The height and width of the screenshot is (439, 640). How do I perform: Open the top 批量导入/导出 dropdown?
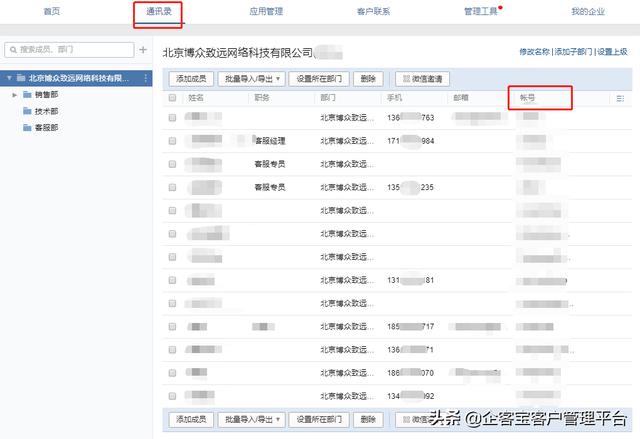point(252,77)
